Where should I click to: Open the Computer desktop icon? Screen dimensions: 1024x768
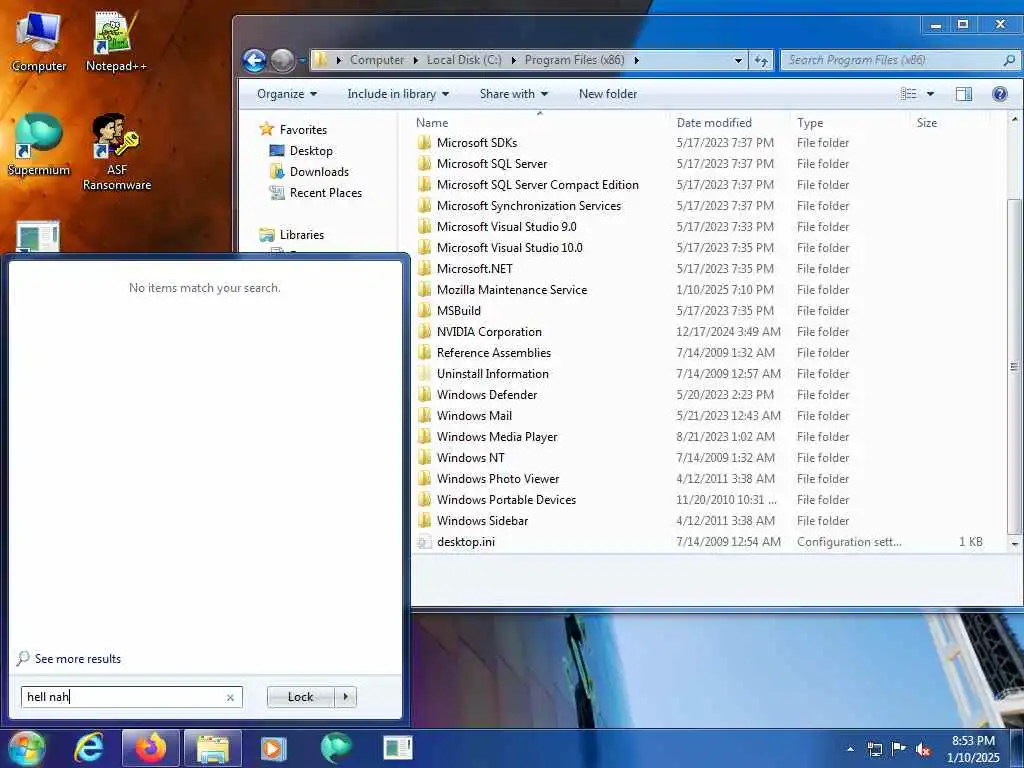pos(39,41)
